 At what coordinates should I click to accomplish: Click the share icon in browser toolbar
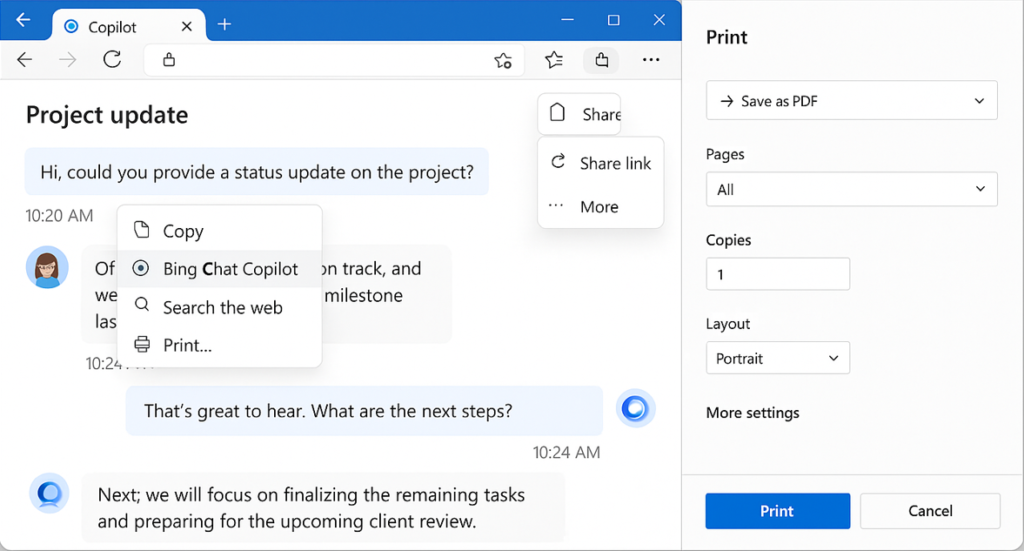click(601, 60)
